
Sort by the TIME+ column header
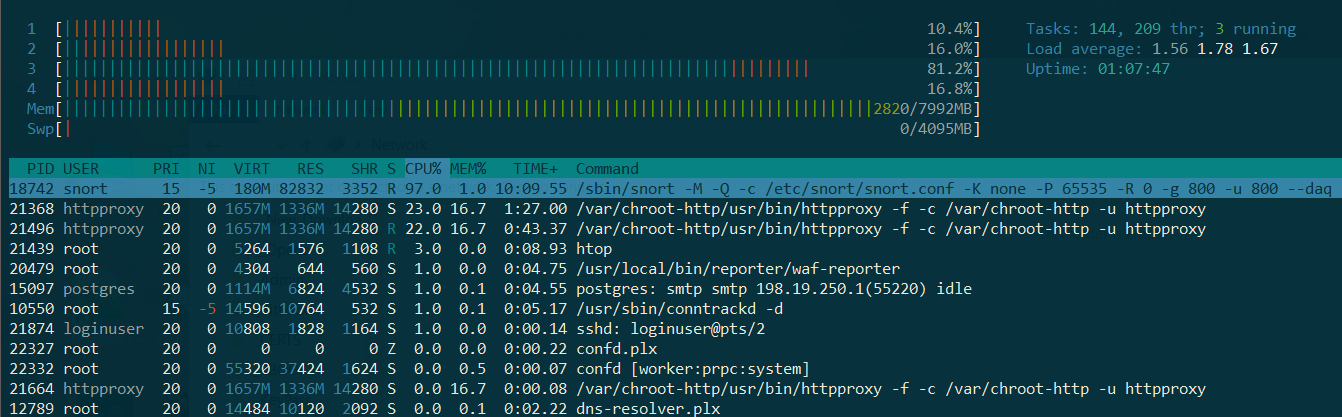coord(536,168)
